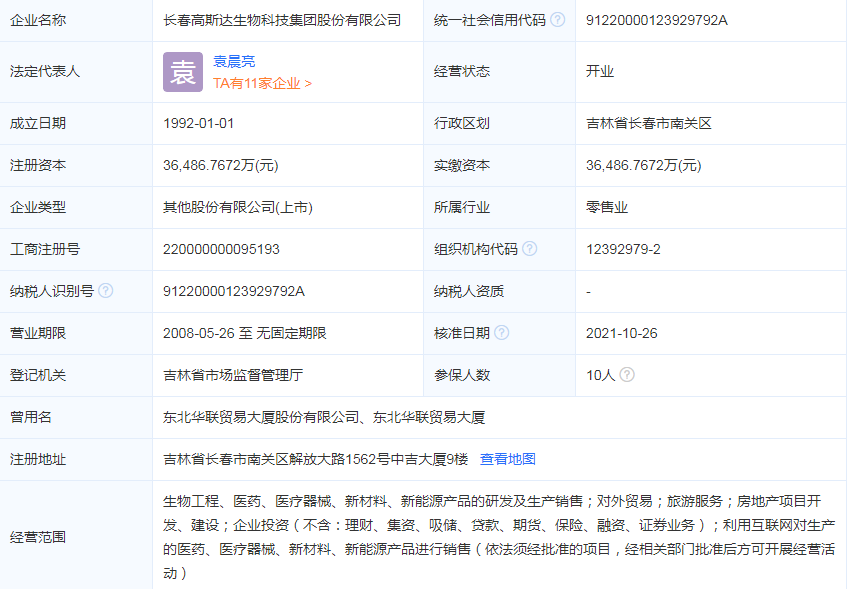Click the 纳税人资质 label cell
Screen dimensions: 848x589
(499, 292)
